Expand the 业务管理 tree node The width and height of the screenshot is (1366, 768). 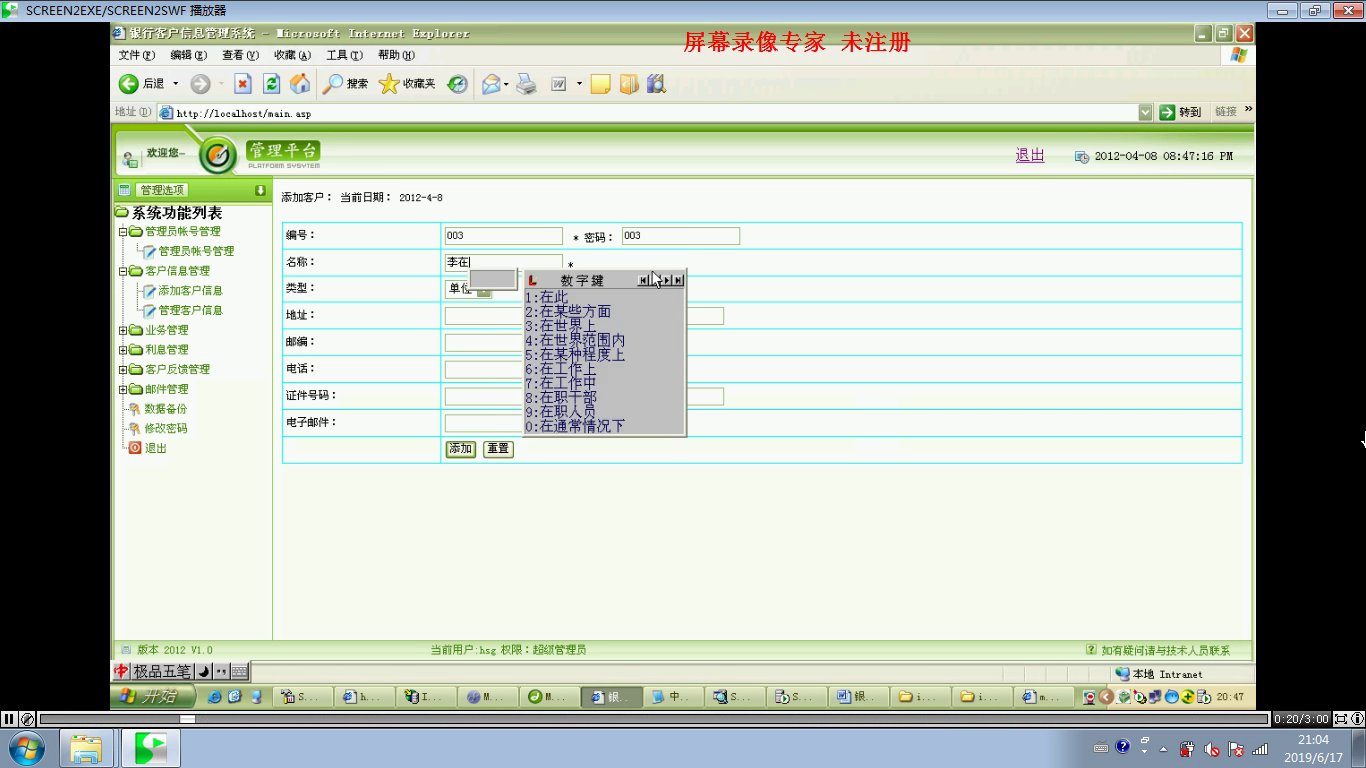point(124,330)
